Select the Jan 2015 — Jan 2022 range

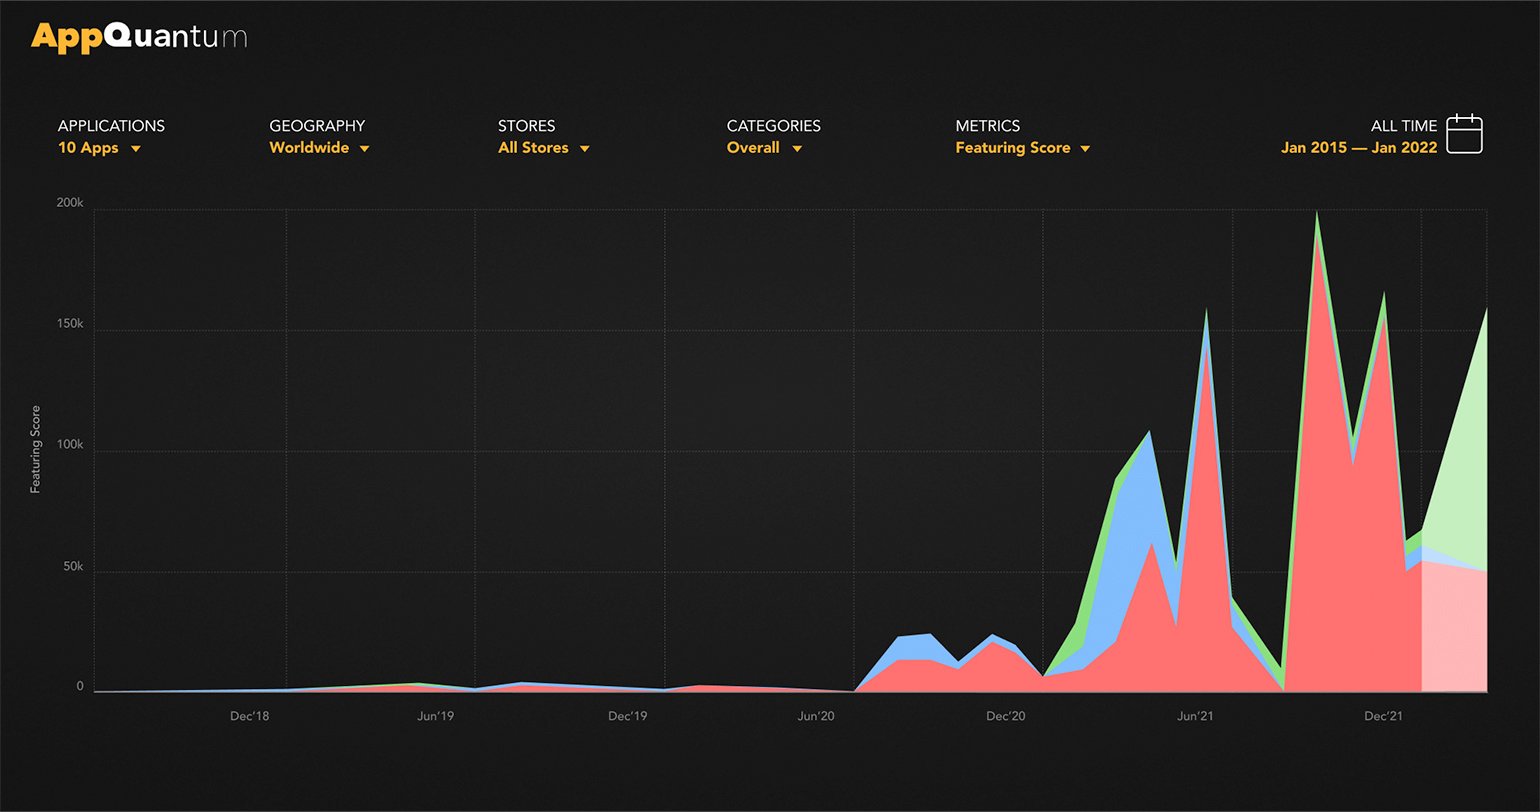tap(1358, 148)
